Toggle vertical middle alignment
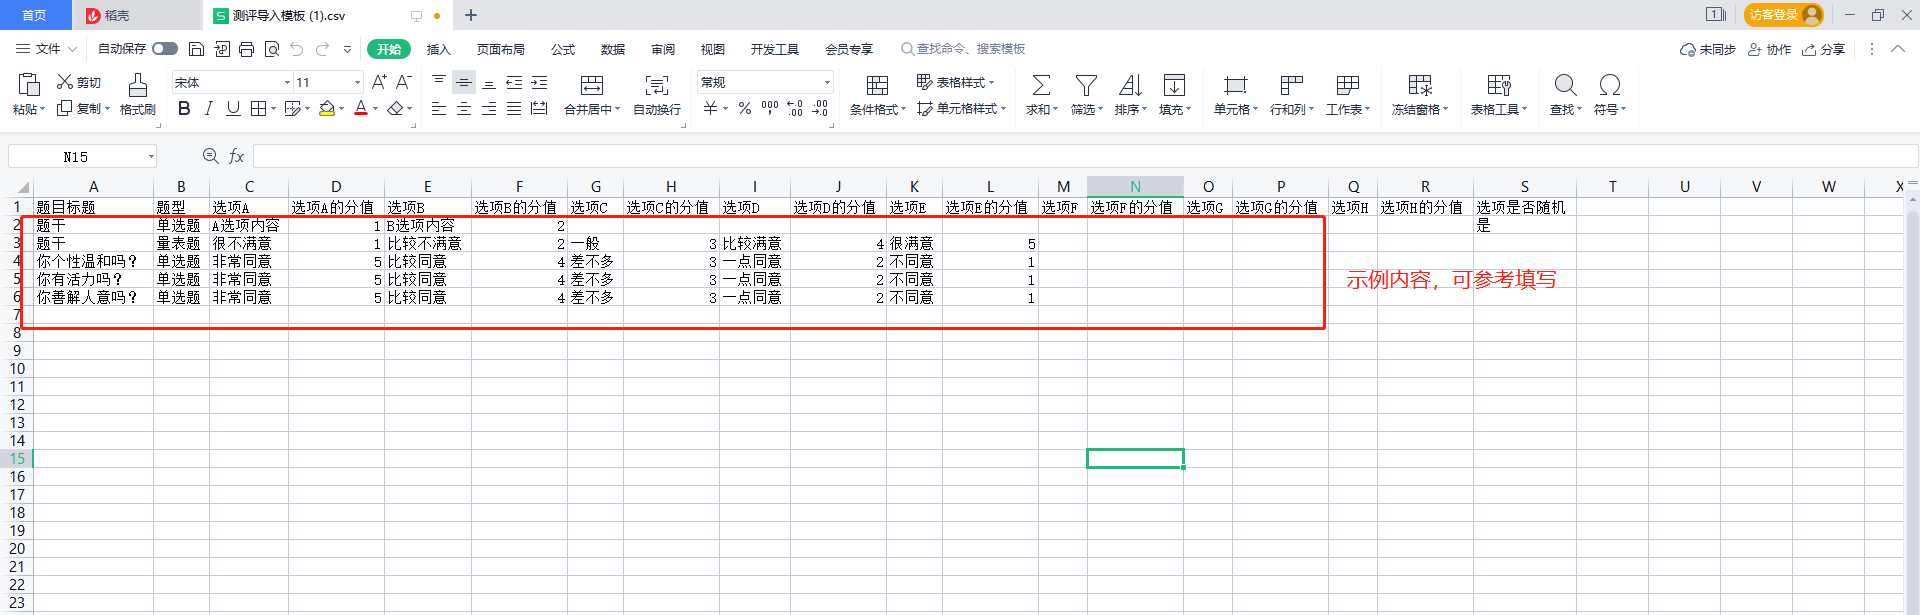1920x615 pixels. tap(464, 82)
